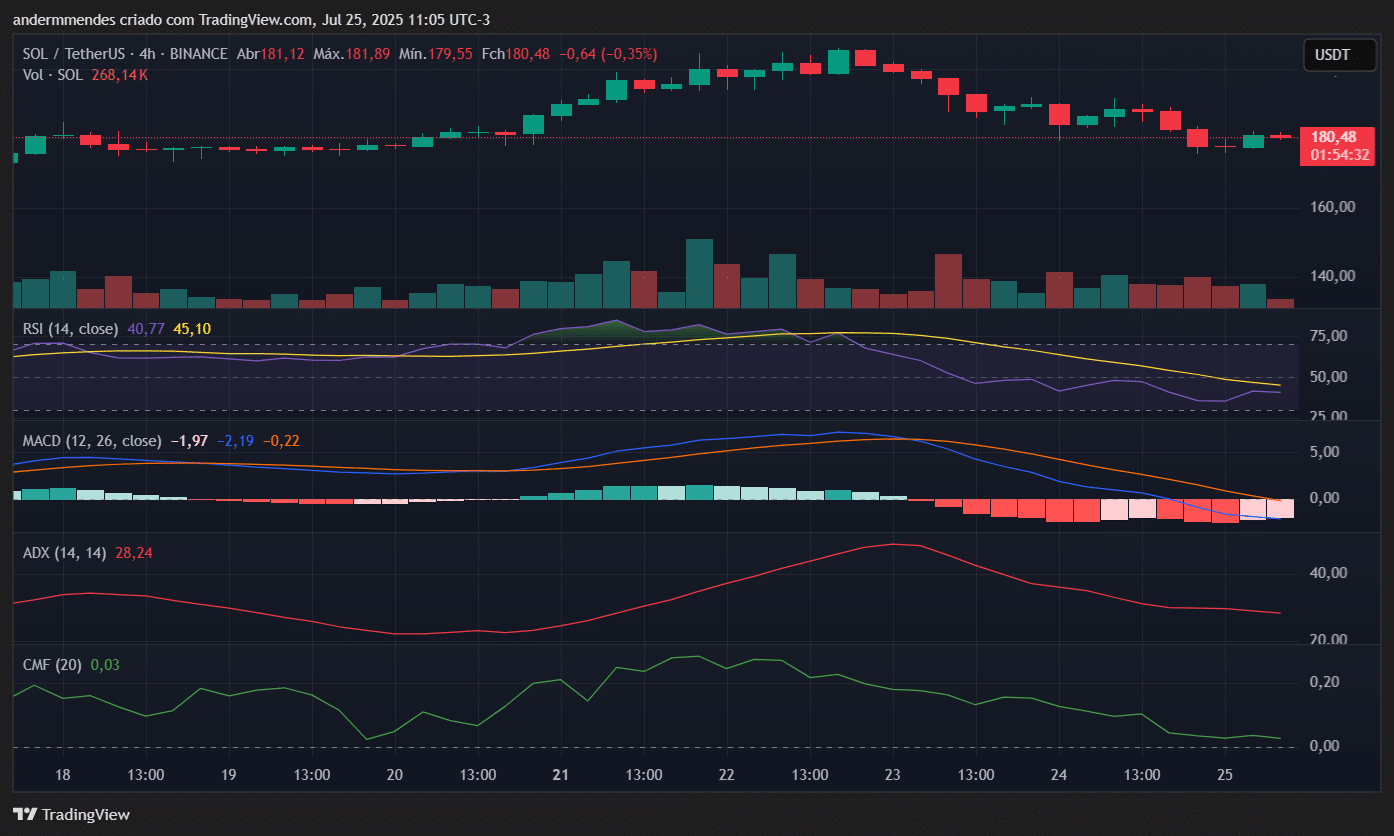Click the 268,14K volume readout
The image size is (1394, 836).
(122, 74)
